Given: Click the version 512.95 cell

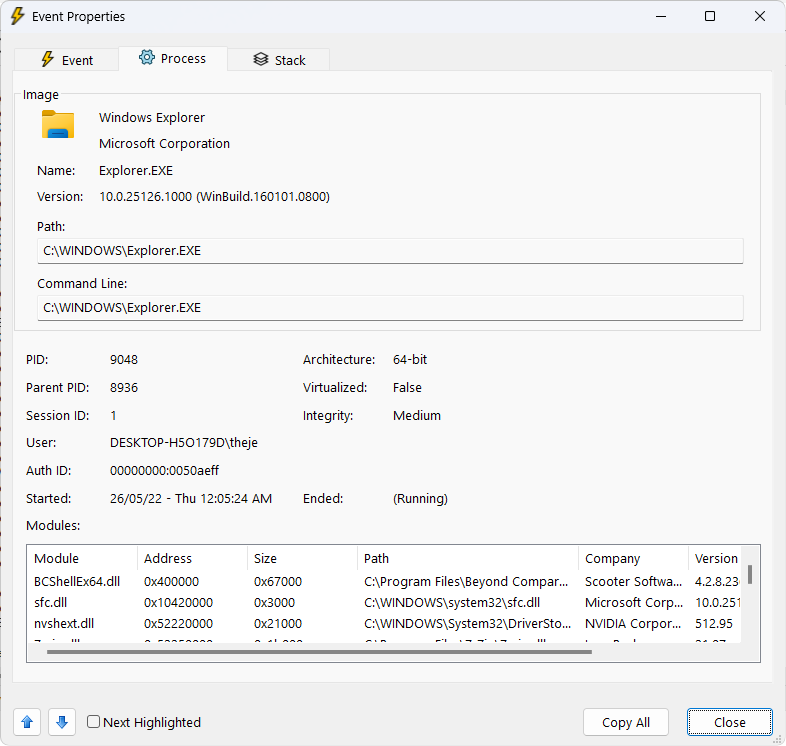Looking at the screenshot, I should (x=714, y=624).
